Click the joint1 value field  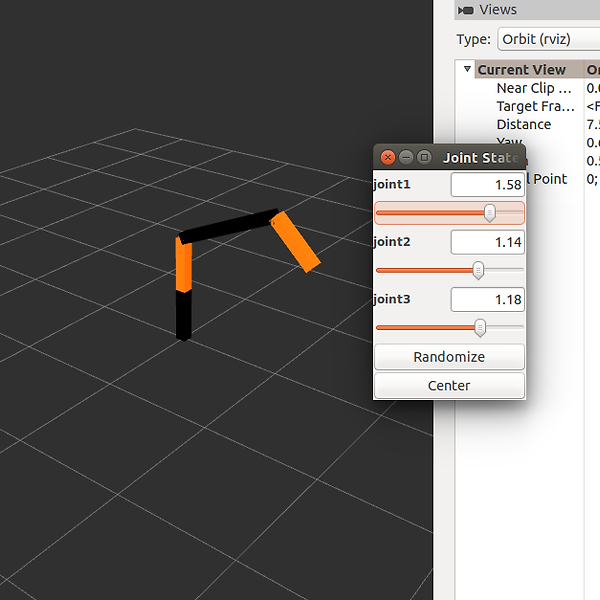[x=487, y=185]
